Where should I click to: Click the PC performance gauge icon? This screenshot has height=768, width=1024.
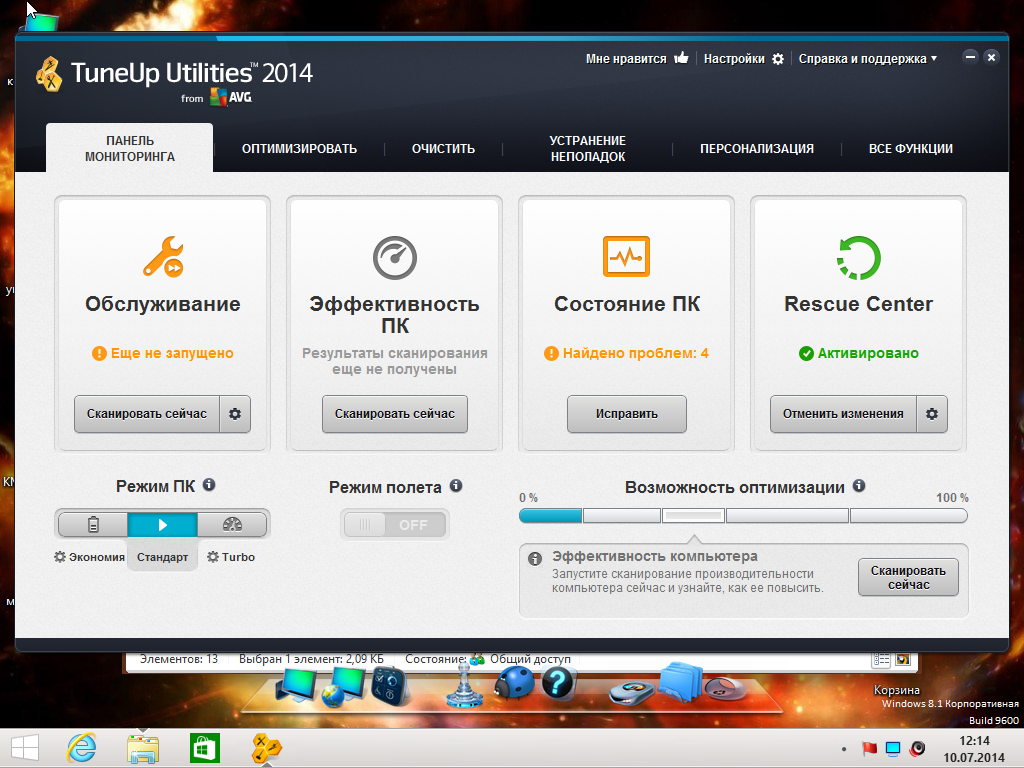point(394,257)
